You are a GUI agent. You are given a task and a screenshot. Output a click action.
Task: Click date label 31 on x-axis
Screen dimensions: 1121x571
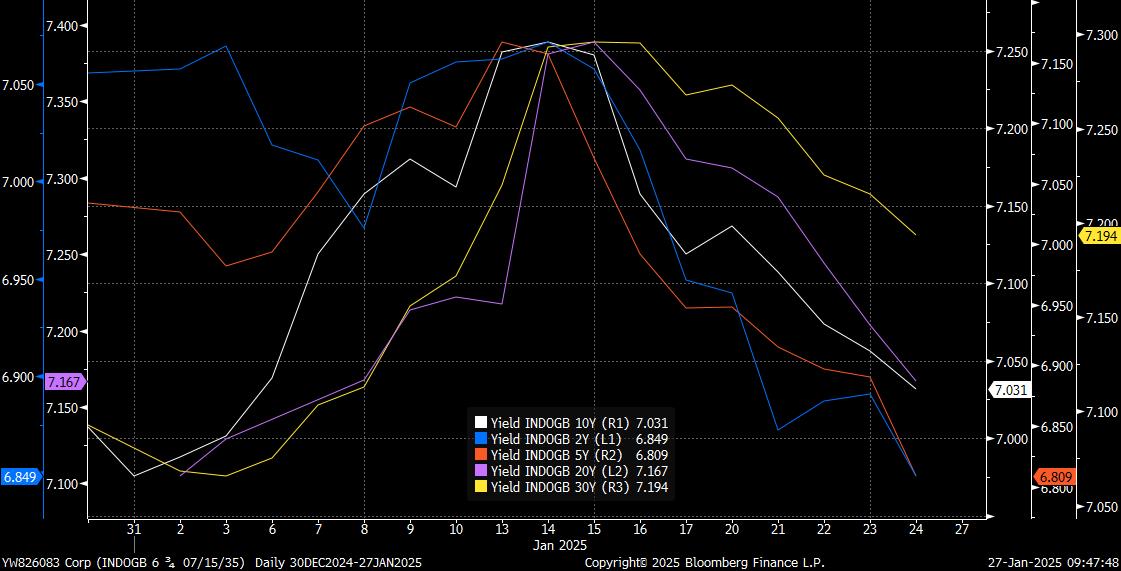pyautogui.click(x=134, y=530)
